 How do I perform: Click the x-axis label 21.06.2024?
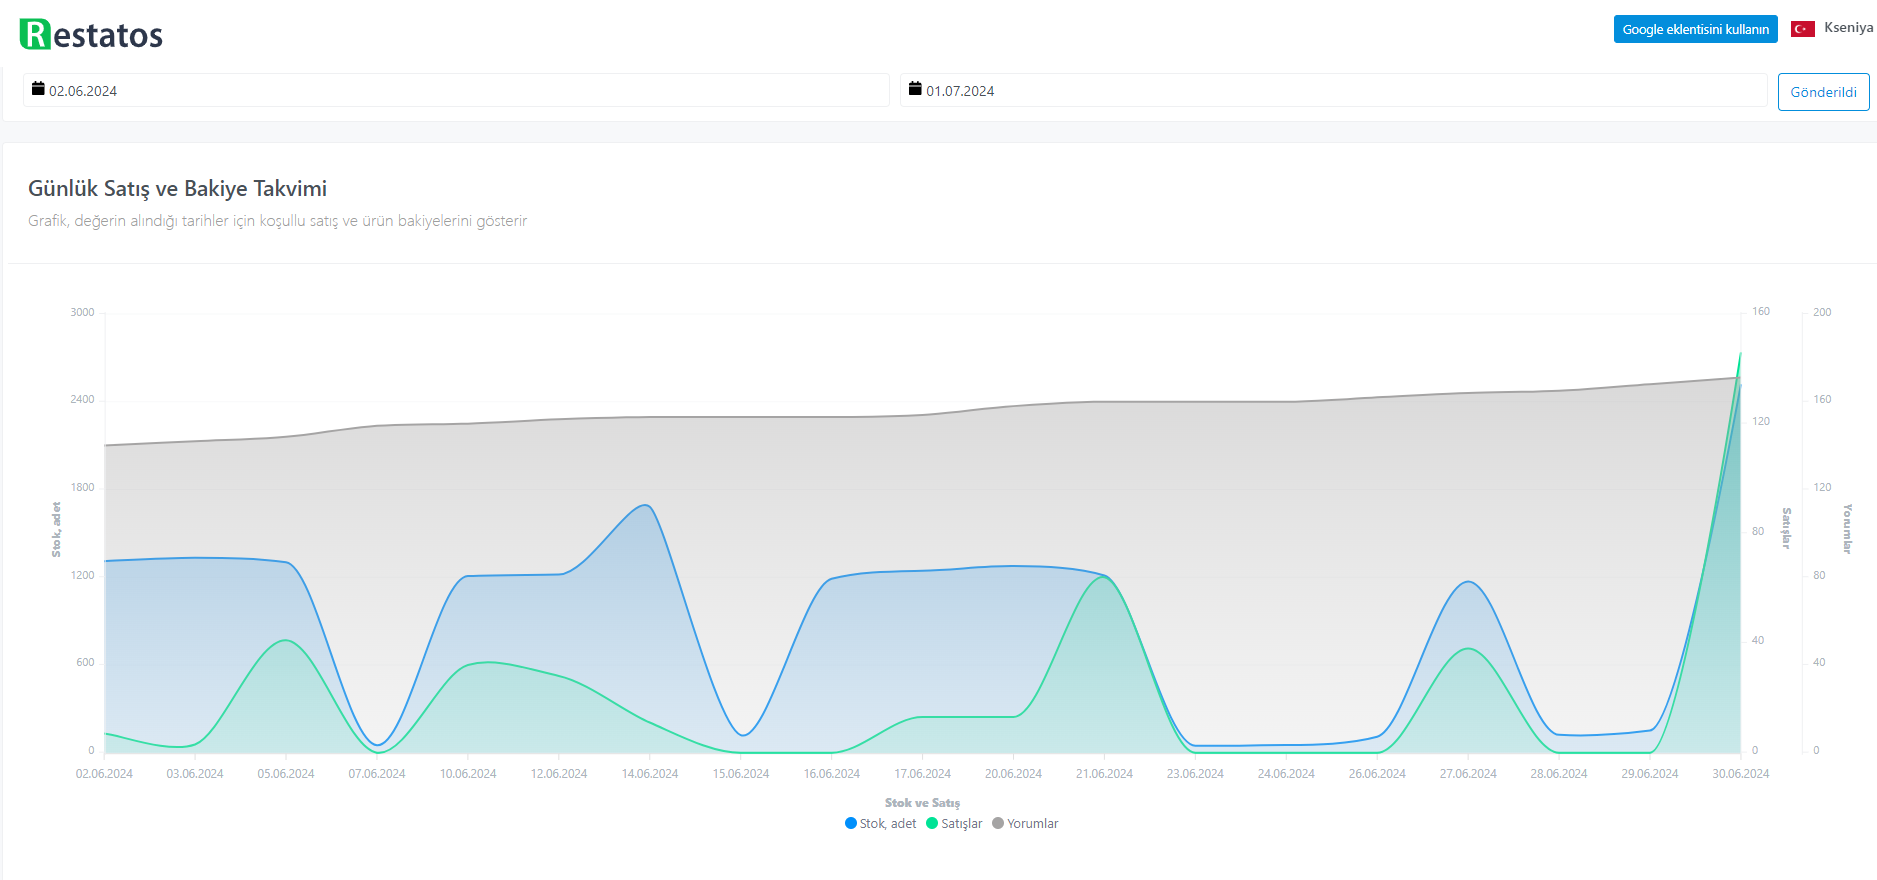pyautogui.click(x=1104, y=774)
